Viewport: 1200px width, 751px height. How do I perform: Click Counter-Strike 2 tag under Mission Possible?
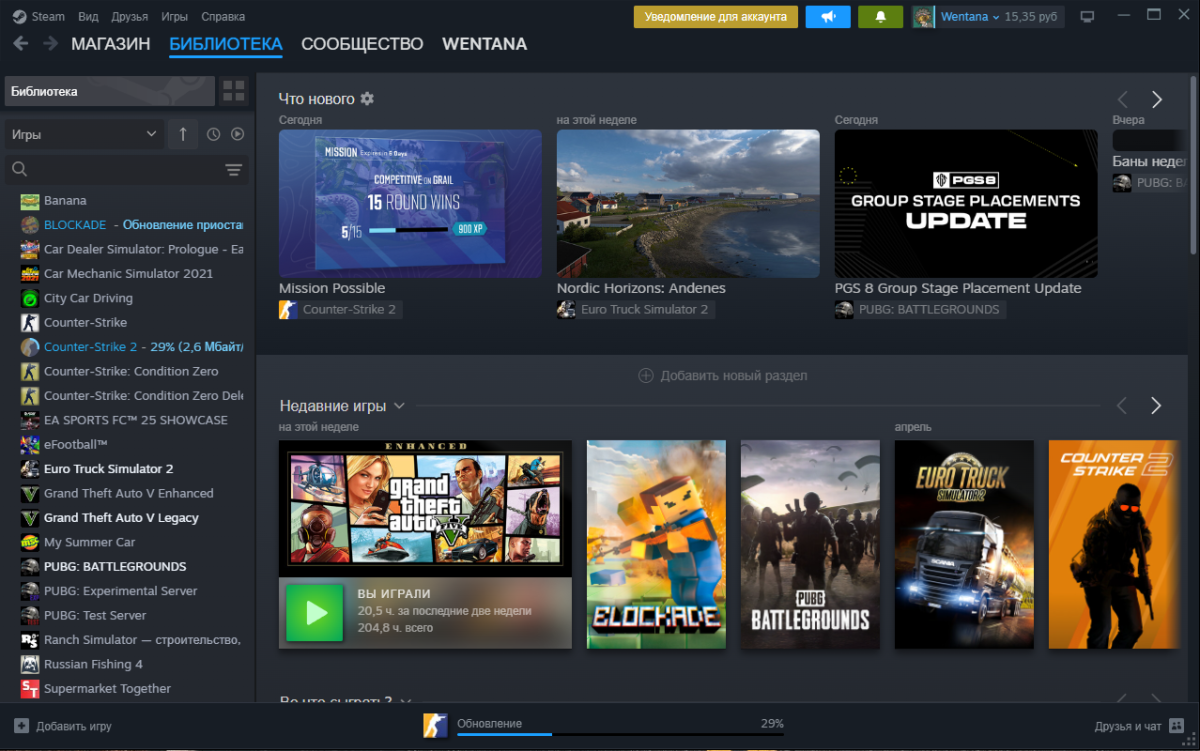click(x=340, y=310)
